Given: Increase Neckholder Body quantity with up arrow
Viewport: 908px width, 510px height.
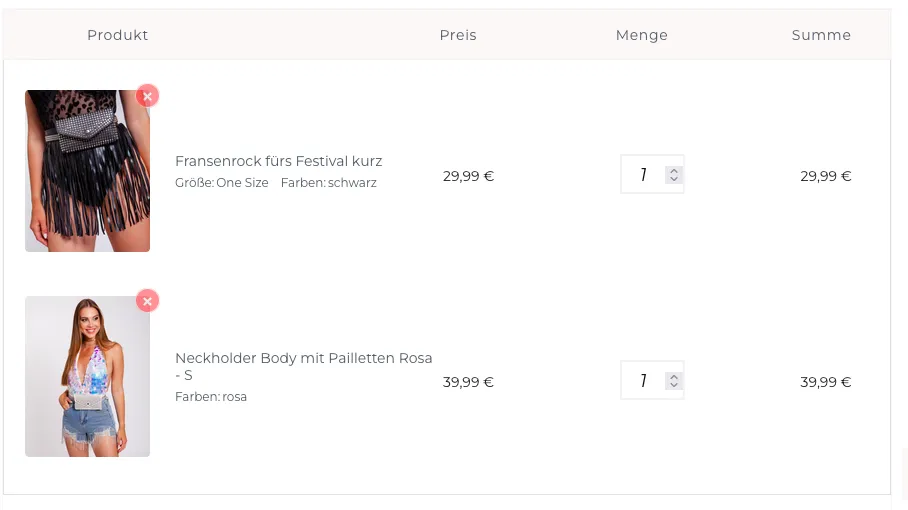Looking at the screenshot, I should (673, 377).
